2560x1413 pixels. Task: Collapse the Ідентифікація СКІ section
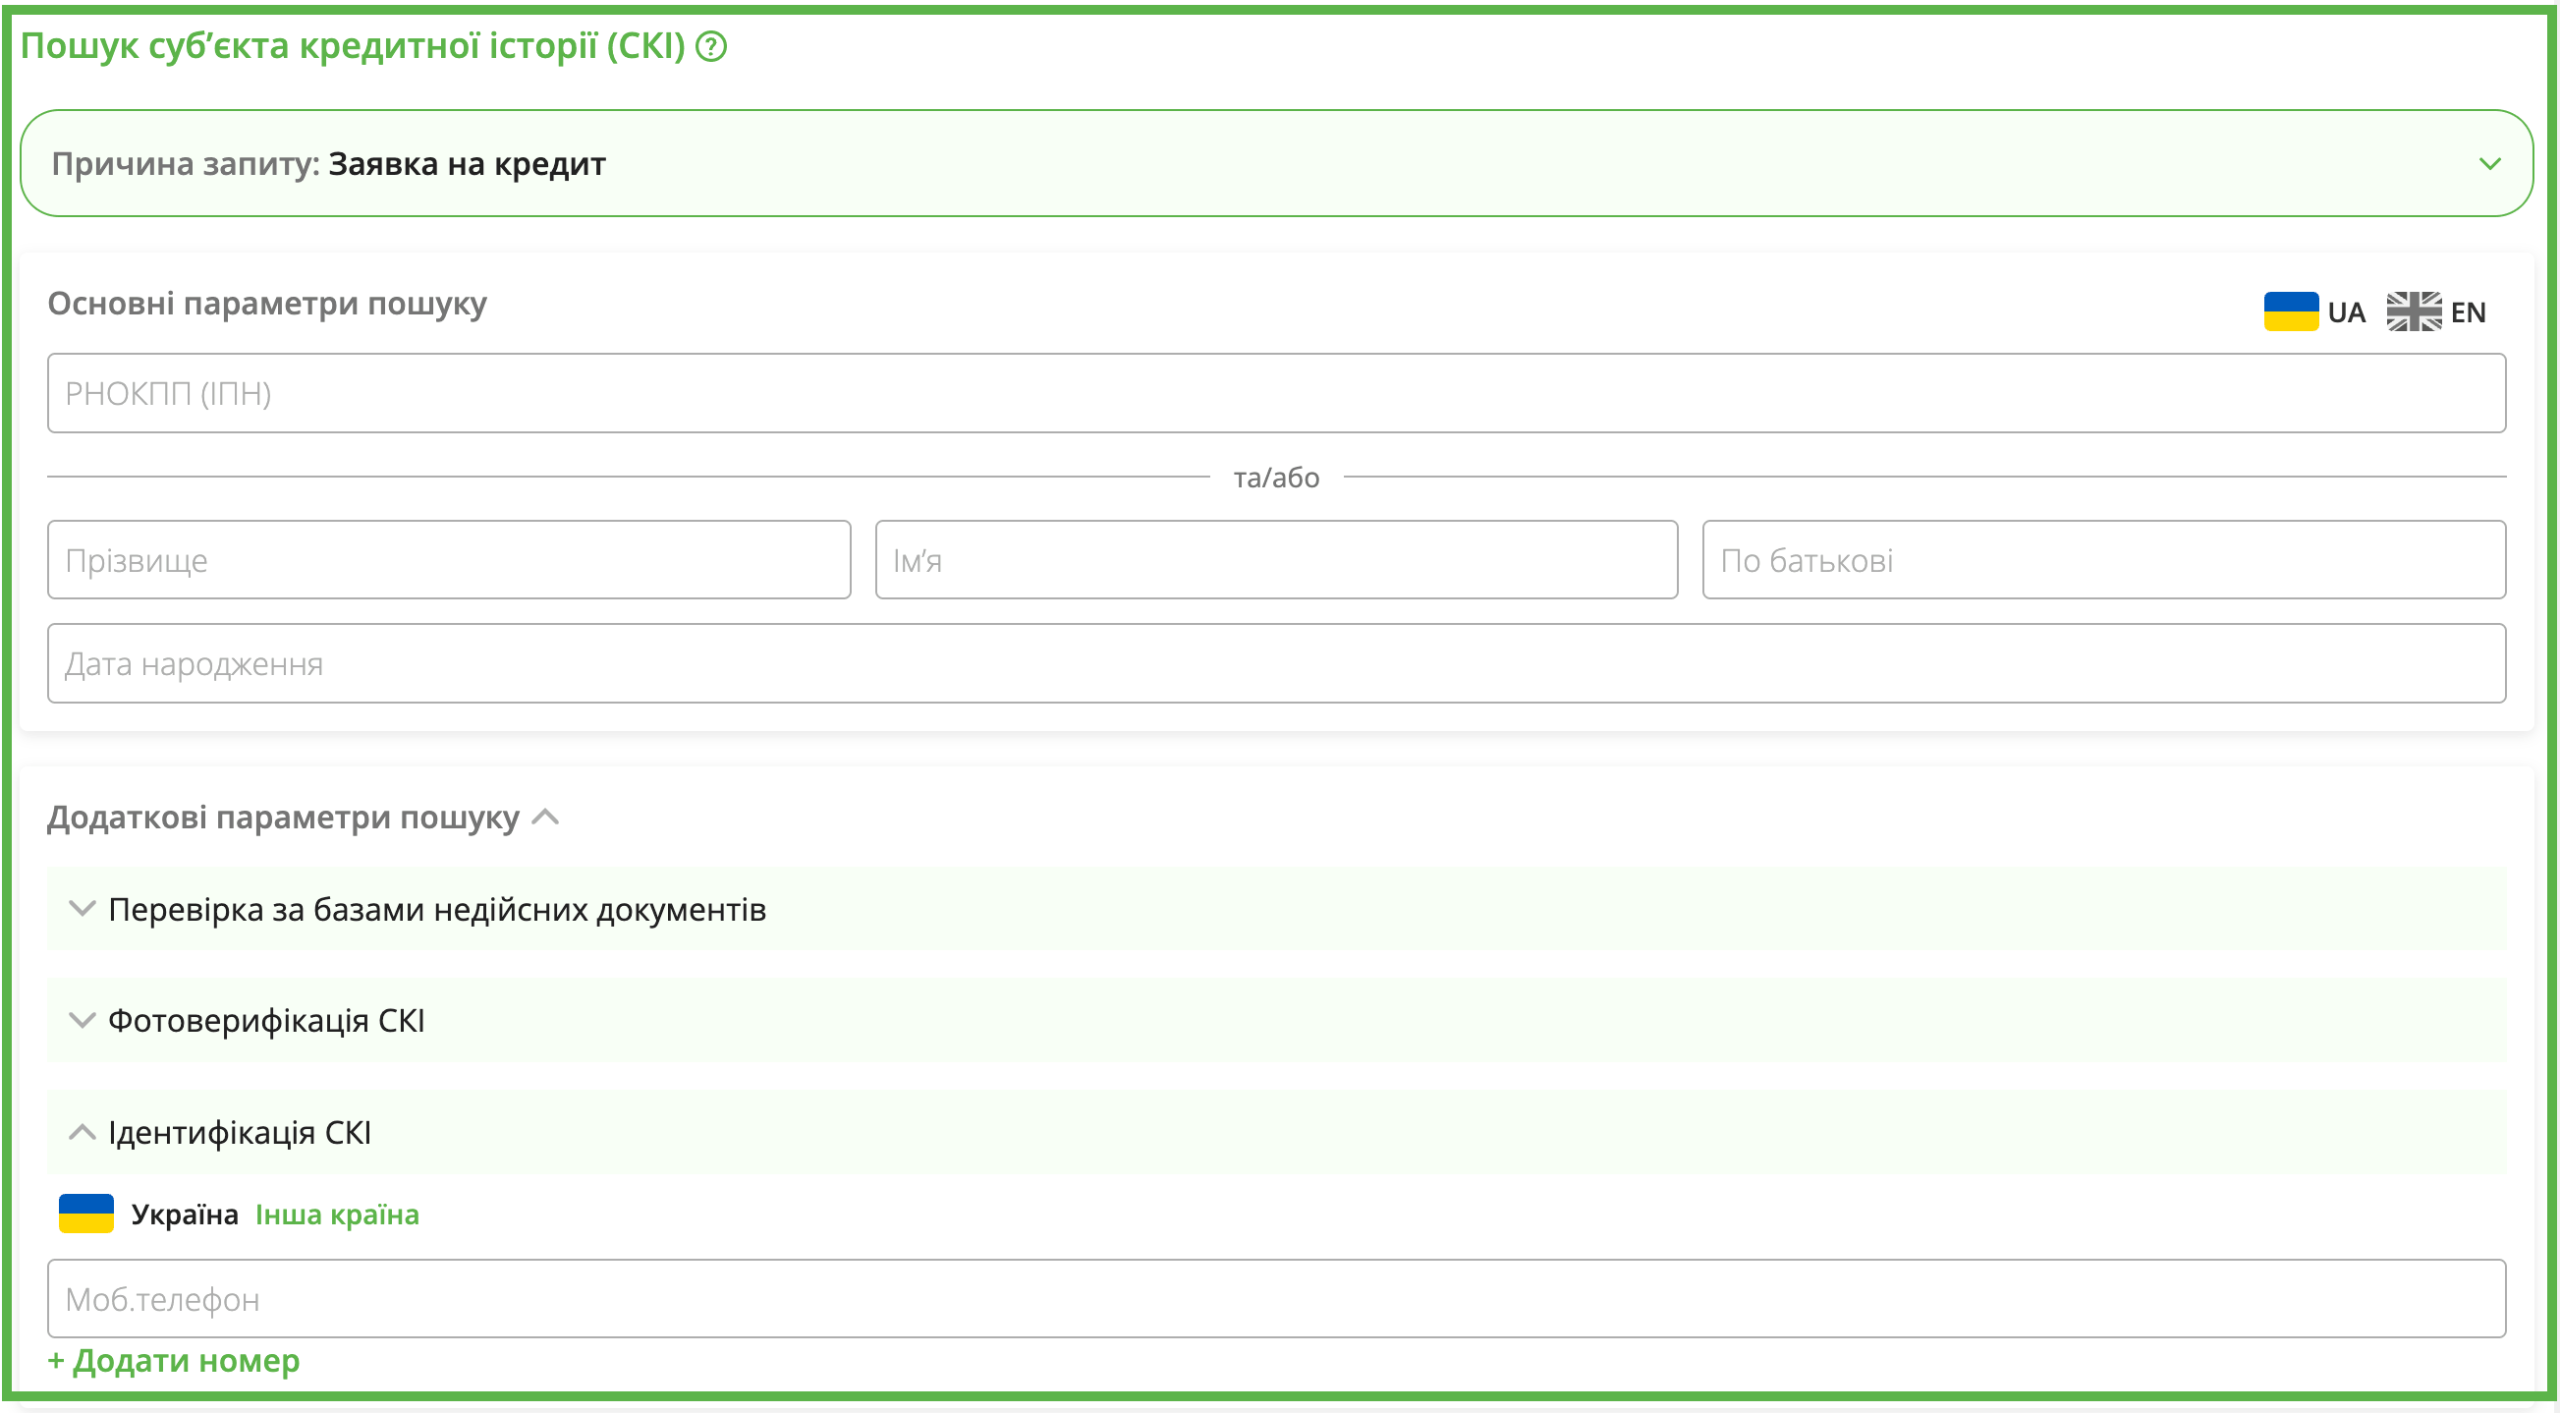(240, 1133)
